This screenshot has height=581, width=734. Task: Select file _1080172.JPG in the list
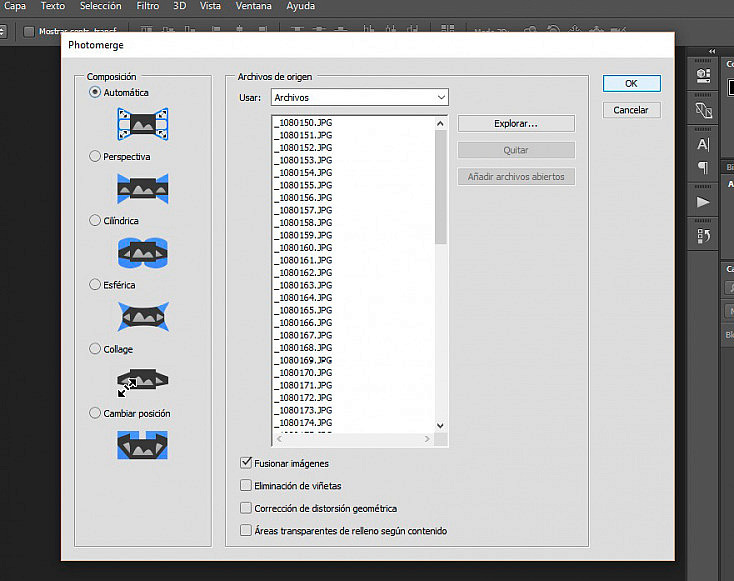[x=303, y=397]
